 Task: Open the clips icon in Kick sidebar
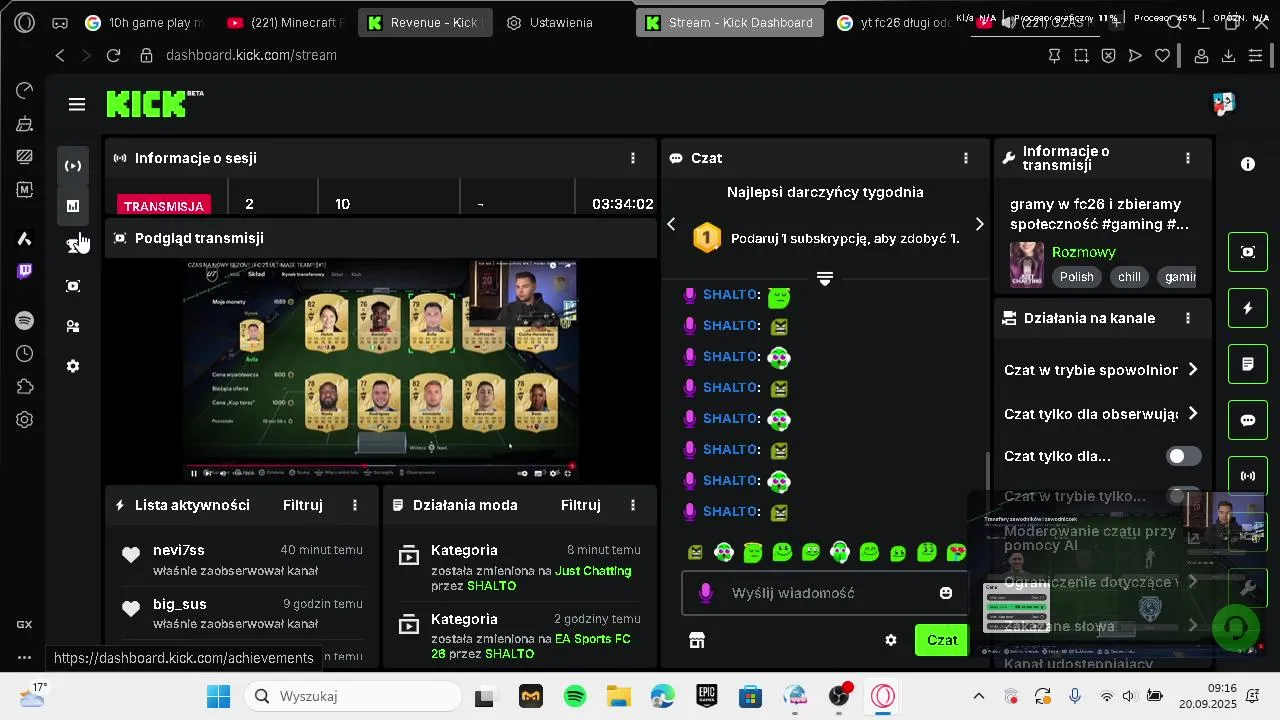pyautogui.click(x=73, y=286)
